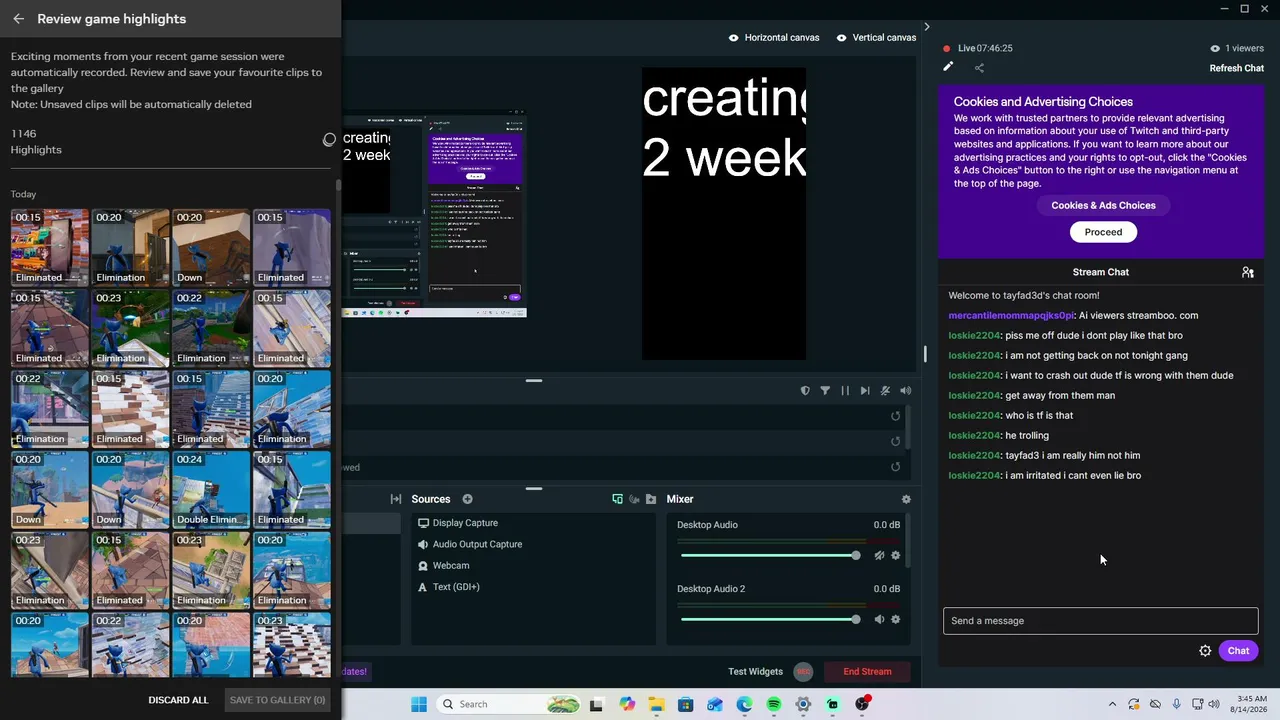Click the green dual-screen icon next to Mixer
The height and width of the screenshot is (720, 1280).
617,499
